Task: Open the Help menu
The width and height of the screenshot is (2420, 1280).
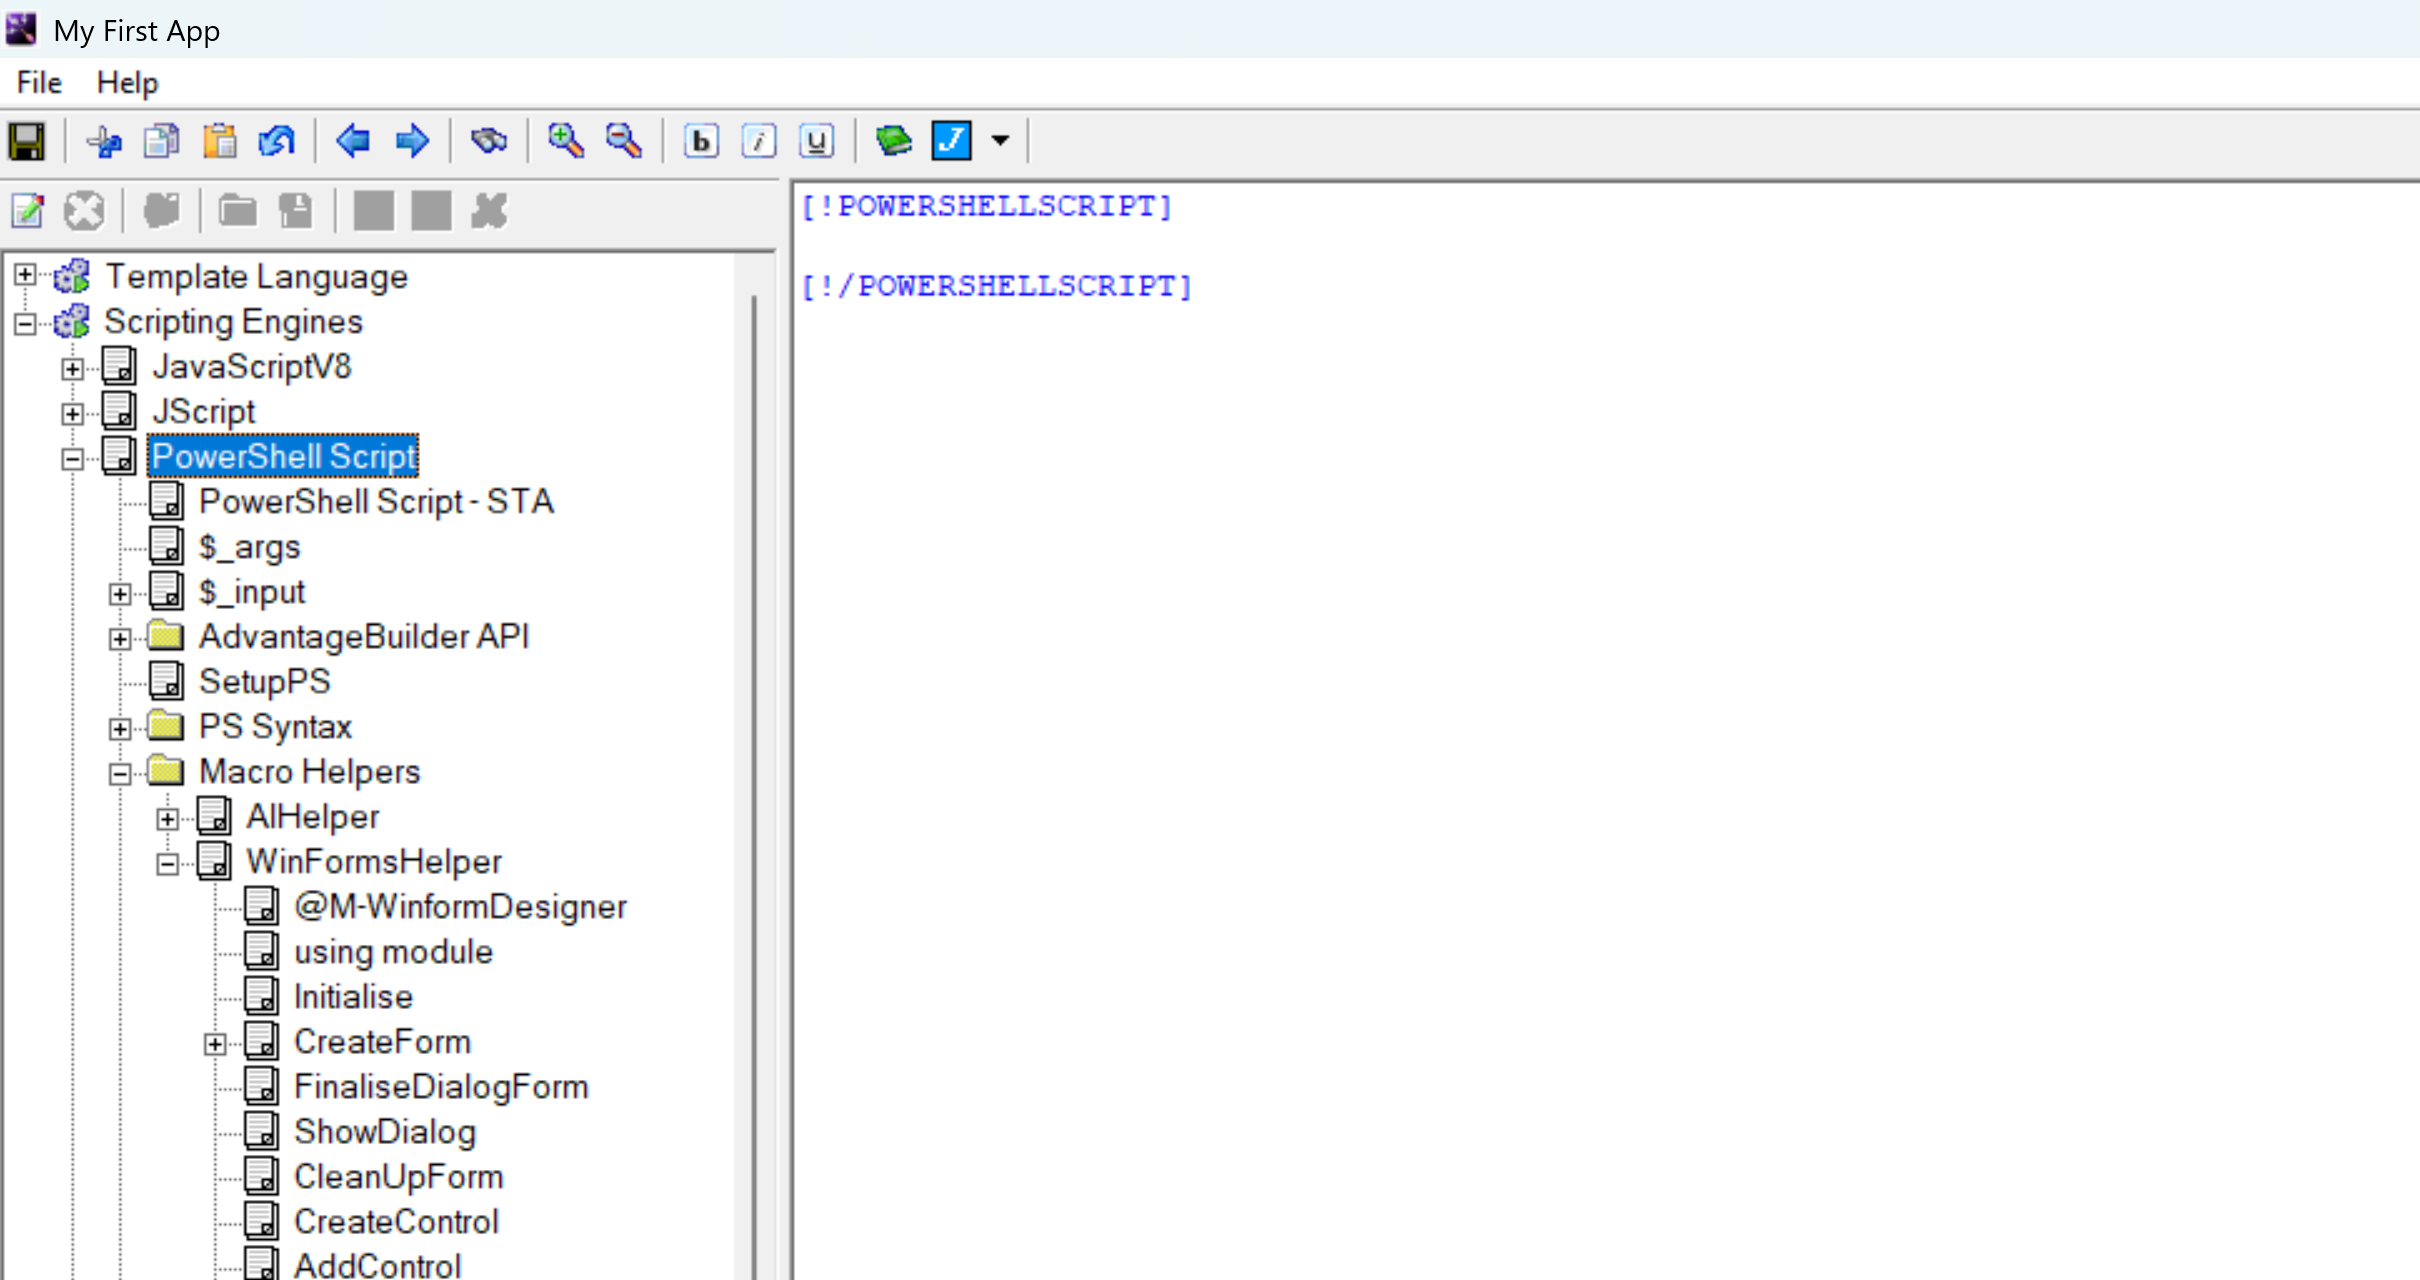Action: pos(127,83)
